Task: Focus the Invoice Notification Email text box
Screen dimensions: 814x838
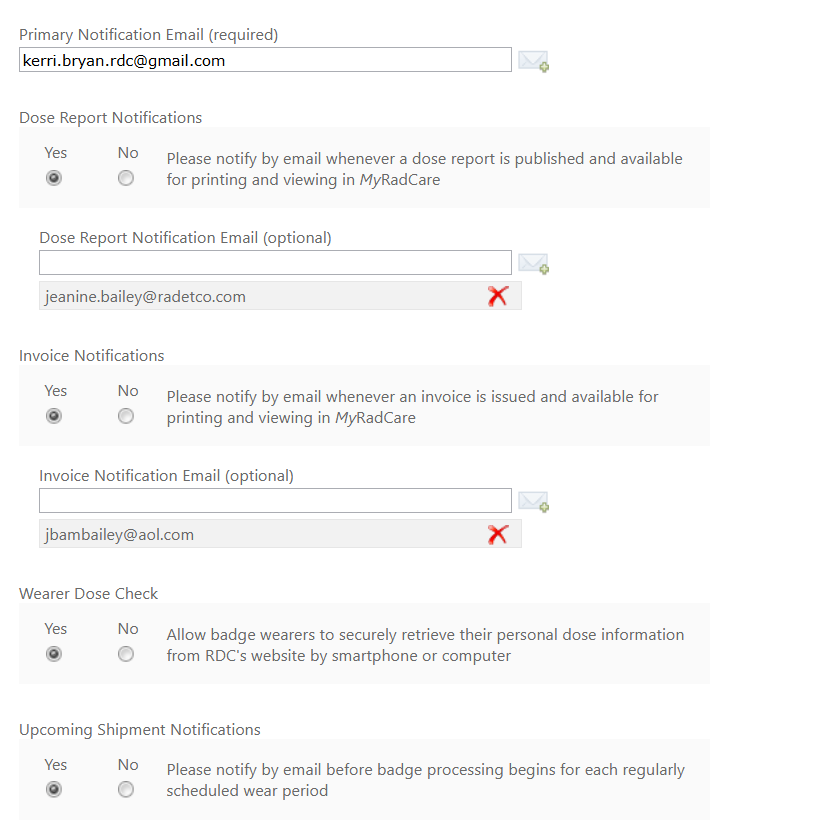Action: pyautogui.click(x=275, y=500)
